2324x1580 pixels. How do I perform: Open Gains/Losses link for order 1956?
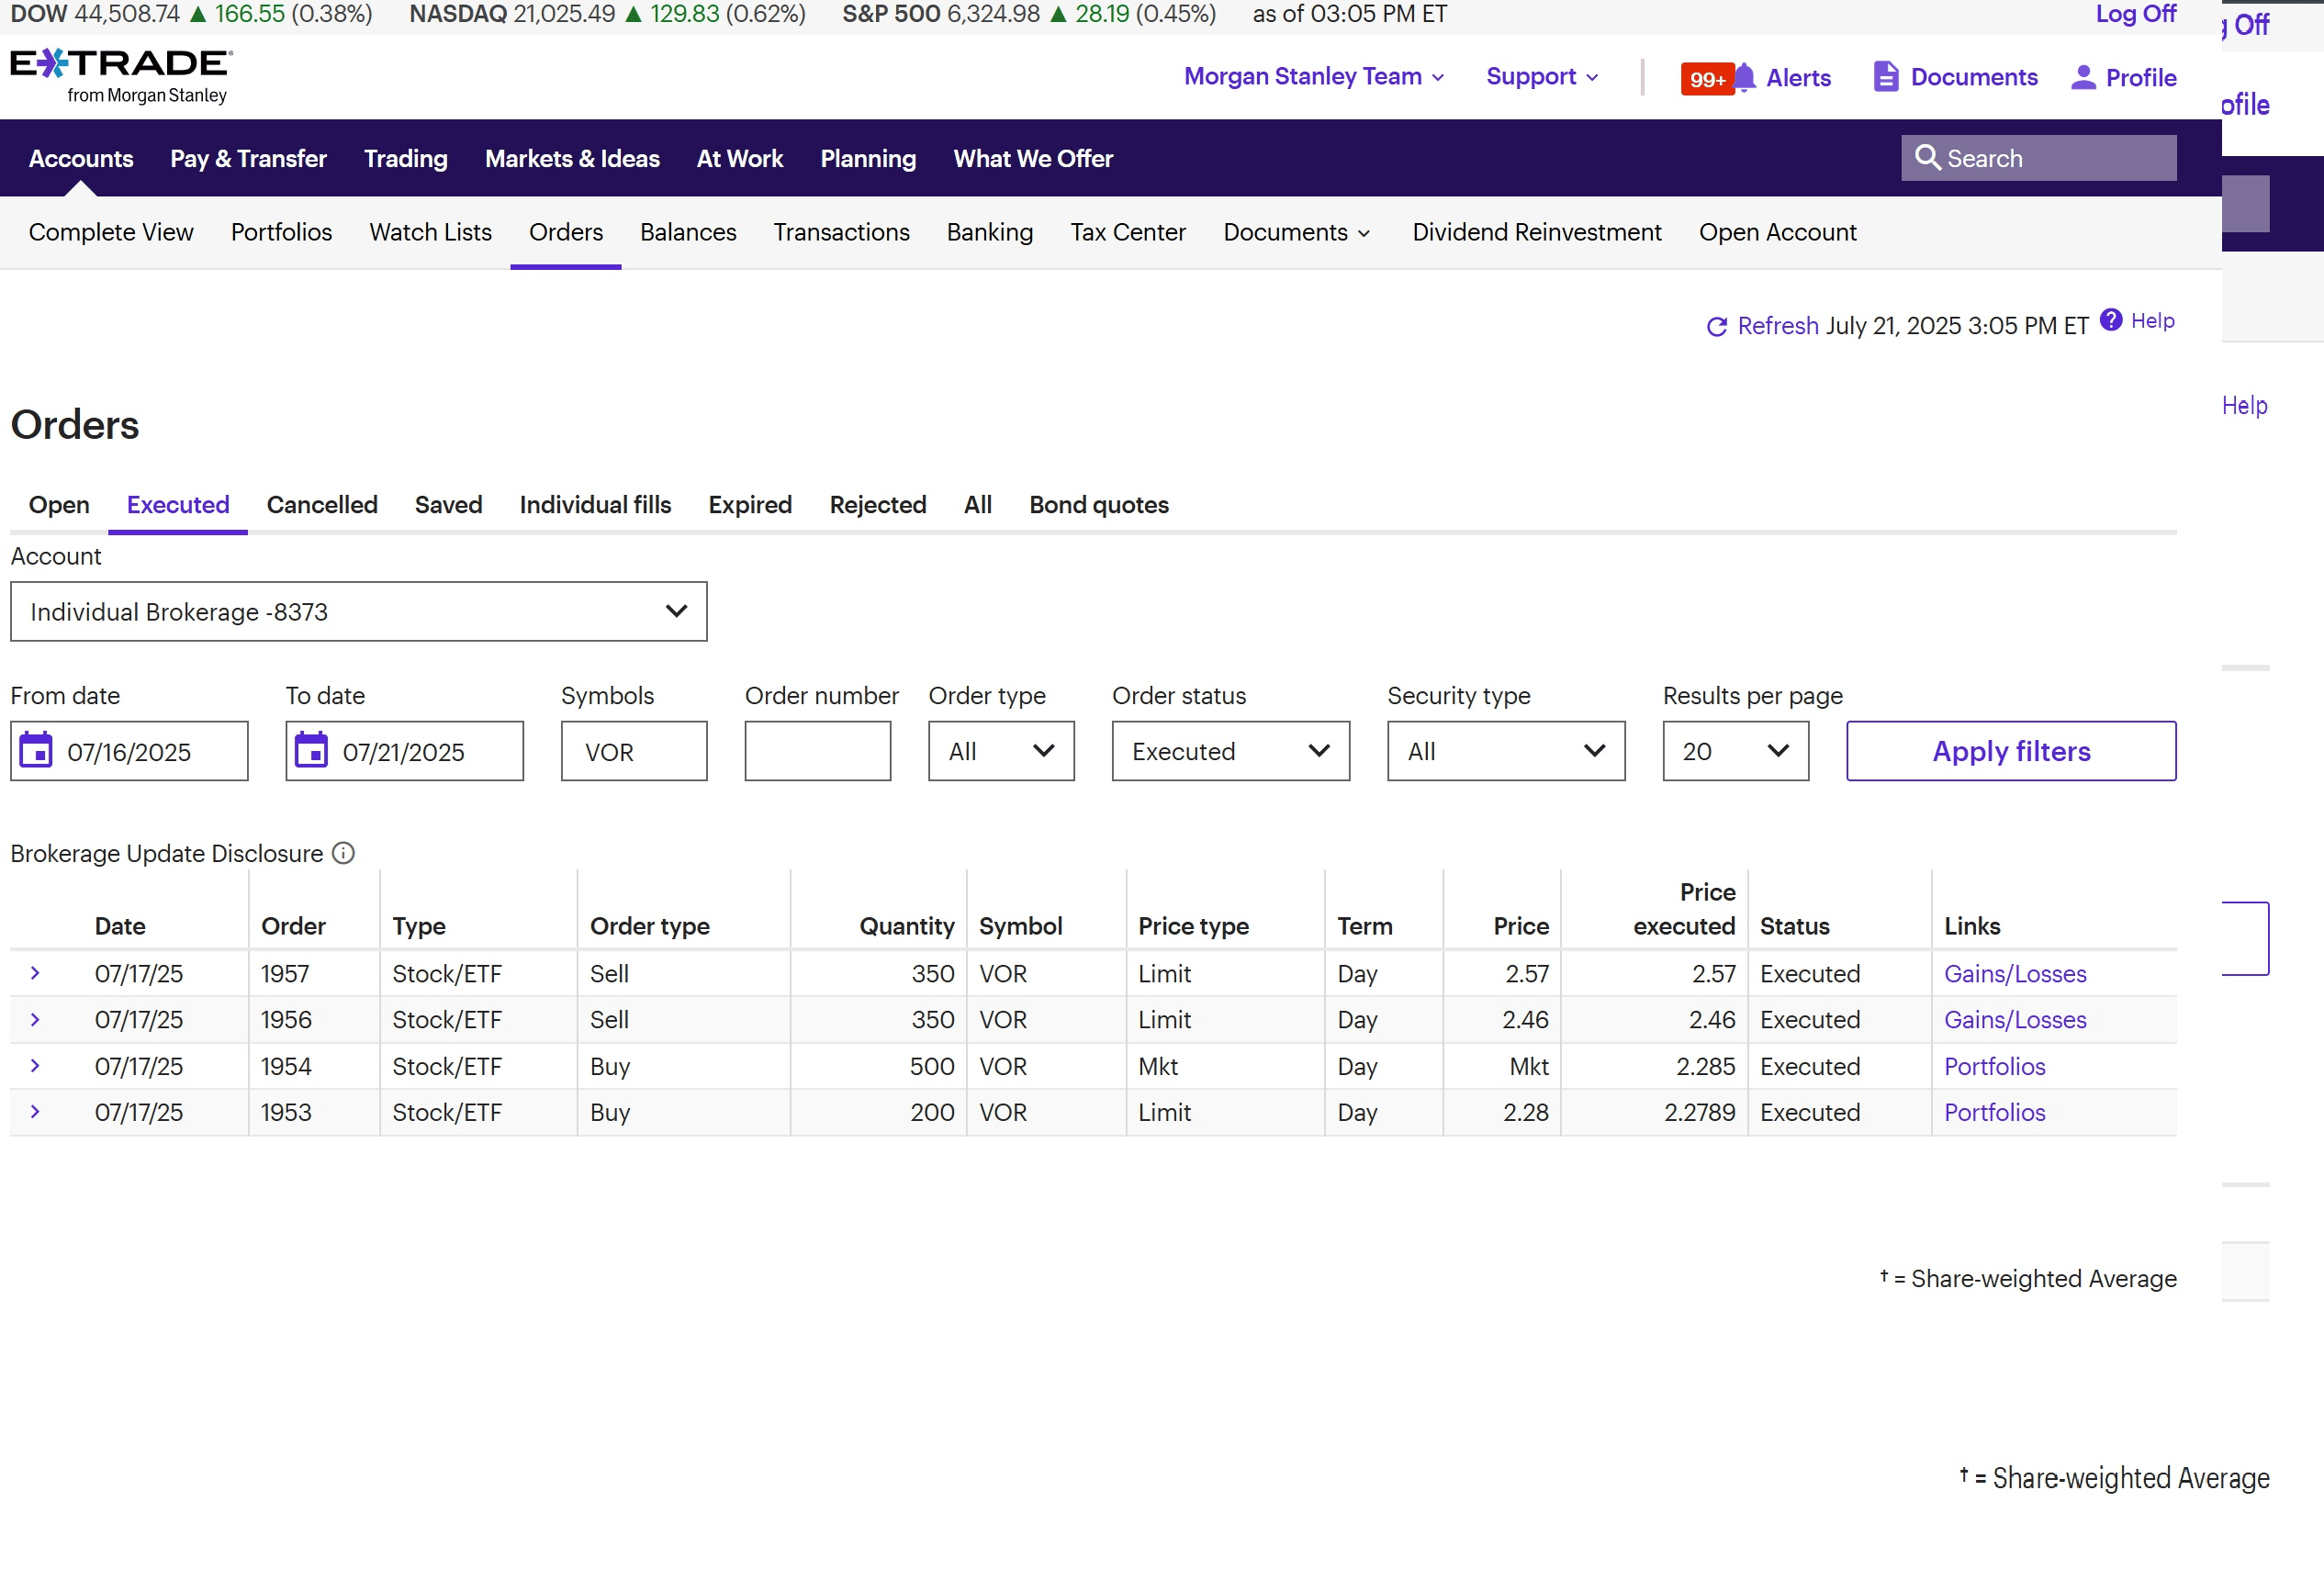[2014, 1020]
